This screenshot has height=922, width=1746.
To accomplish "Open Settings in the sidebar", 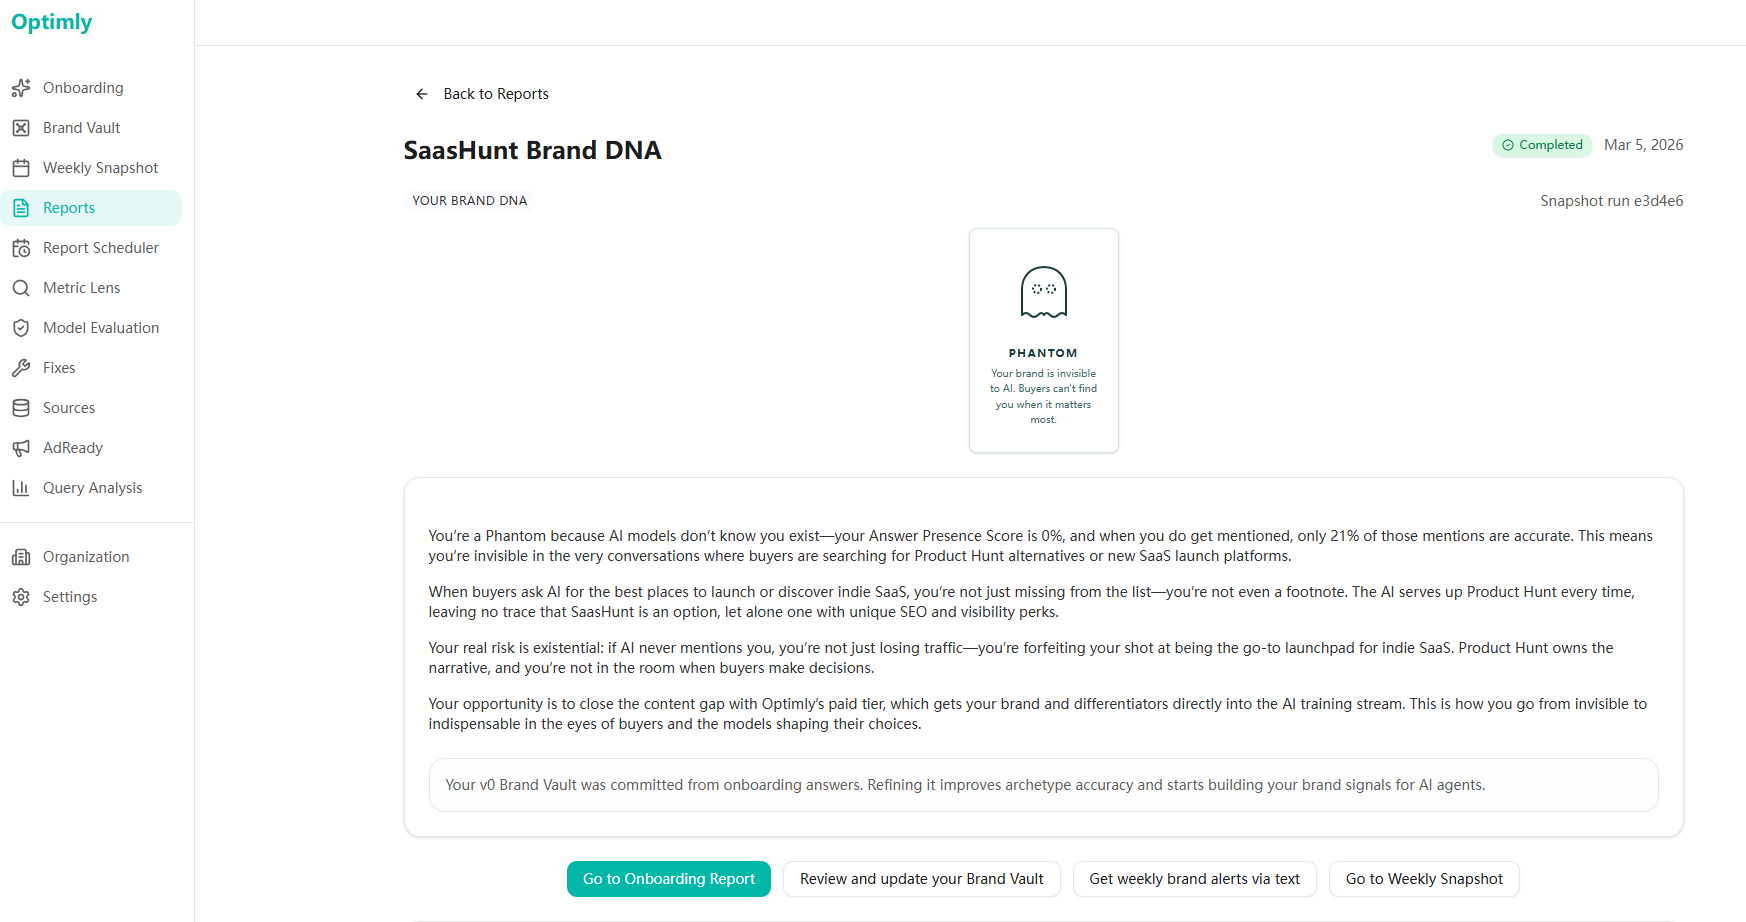I will coord(70,597).
